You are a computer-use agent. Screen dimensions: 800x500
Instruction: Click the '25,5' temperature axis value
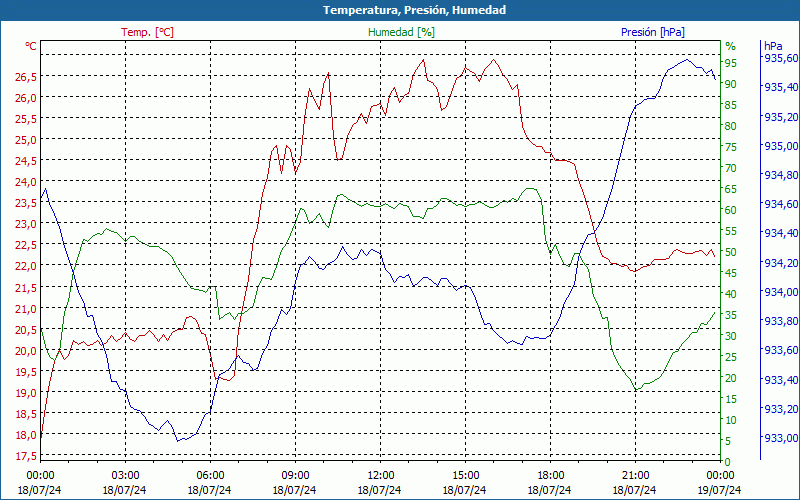pyautogui.click(x=26, y=118)
